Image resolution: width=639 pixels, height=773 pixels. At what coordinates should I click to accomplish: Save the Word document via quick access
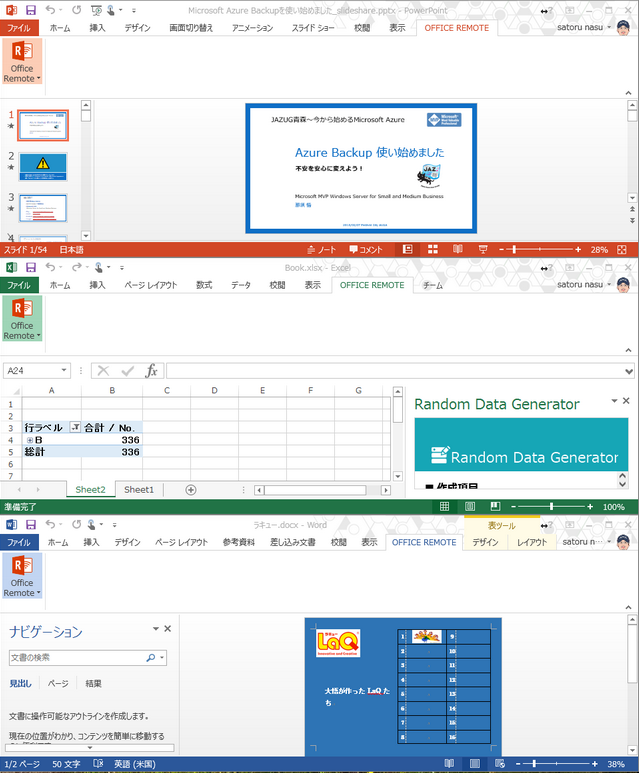click(31, 525)
